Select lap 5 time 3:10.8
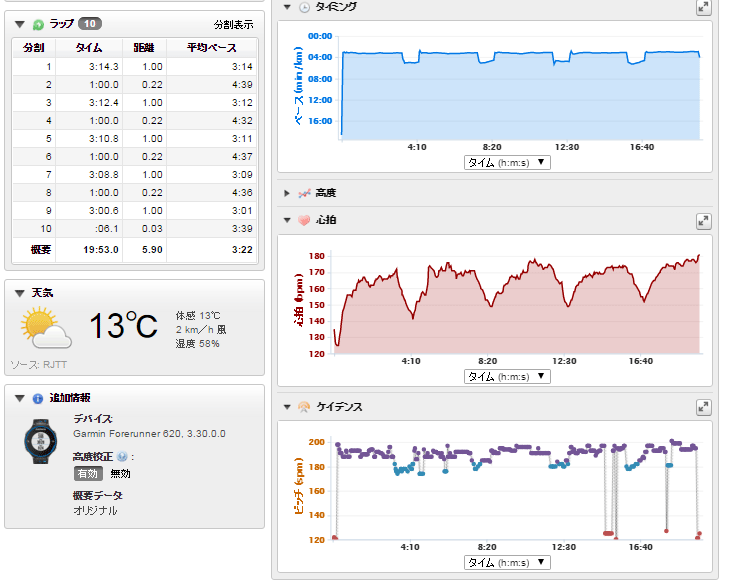 [104, 139]
